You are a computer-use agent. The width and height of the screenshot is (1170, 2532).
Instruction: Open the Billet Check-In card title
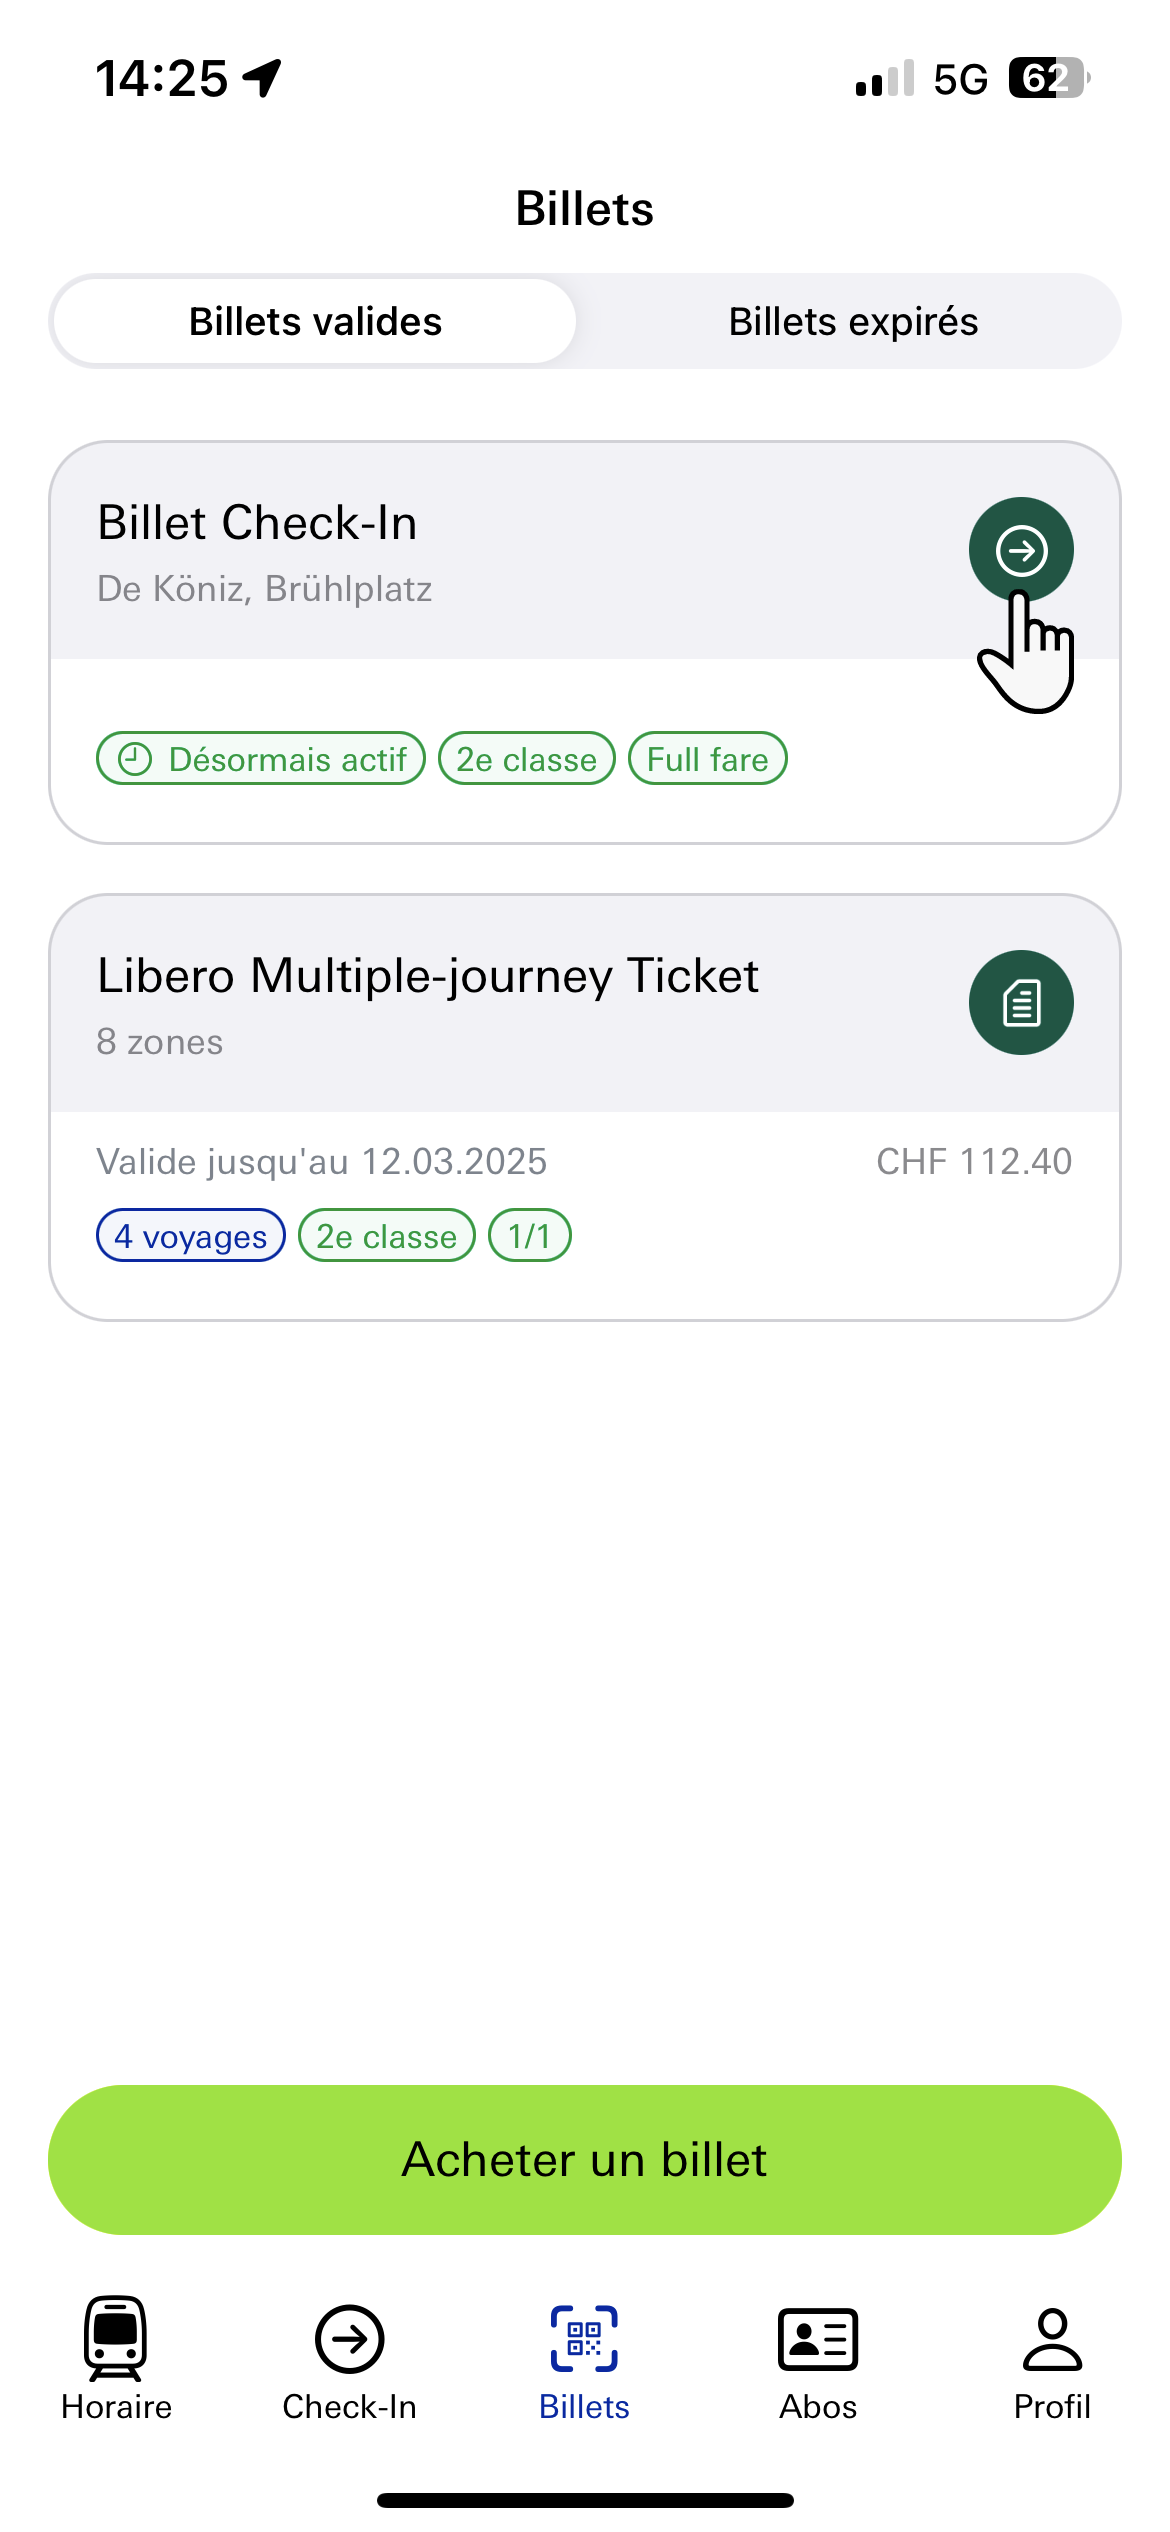(257, 523)
